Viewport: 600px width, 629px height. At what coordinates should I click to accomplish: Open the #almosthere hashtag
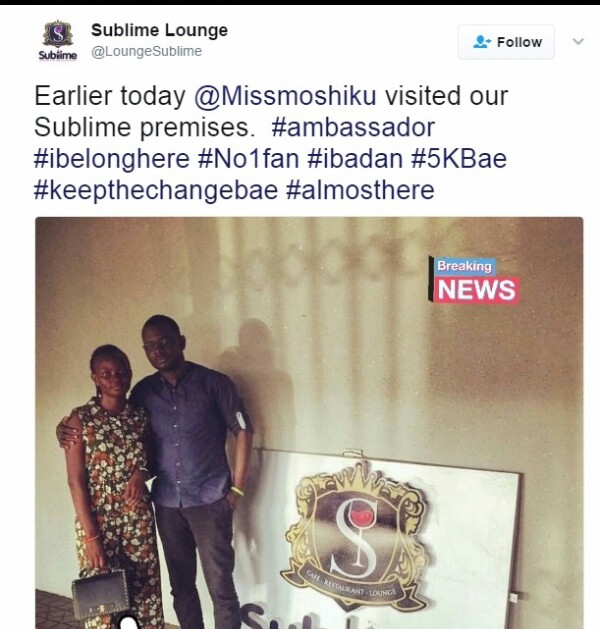click(x=360, y=190)
